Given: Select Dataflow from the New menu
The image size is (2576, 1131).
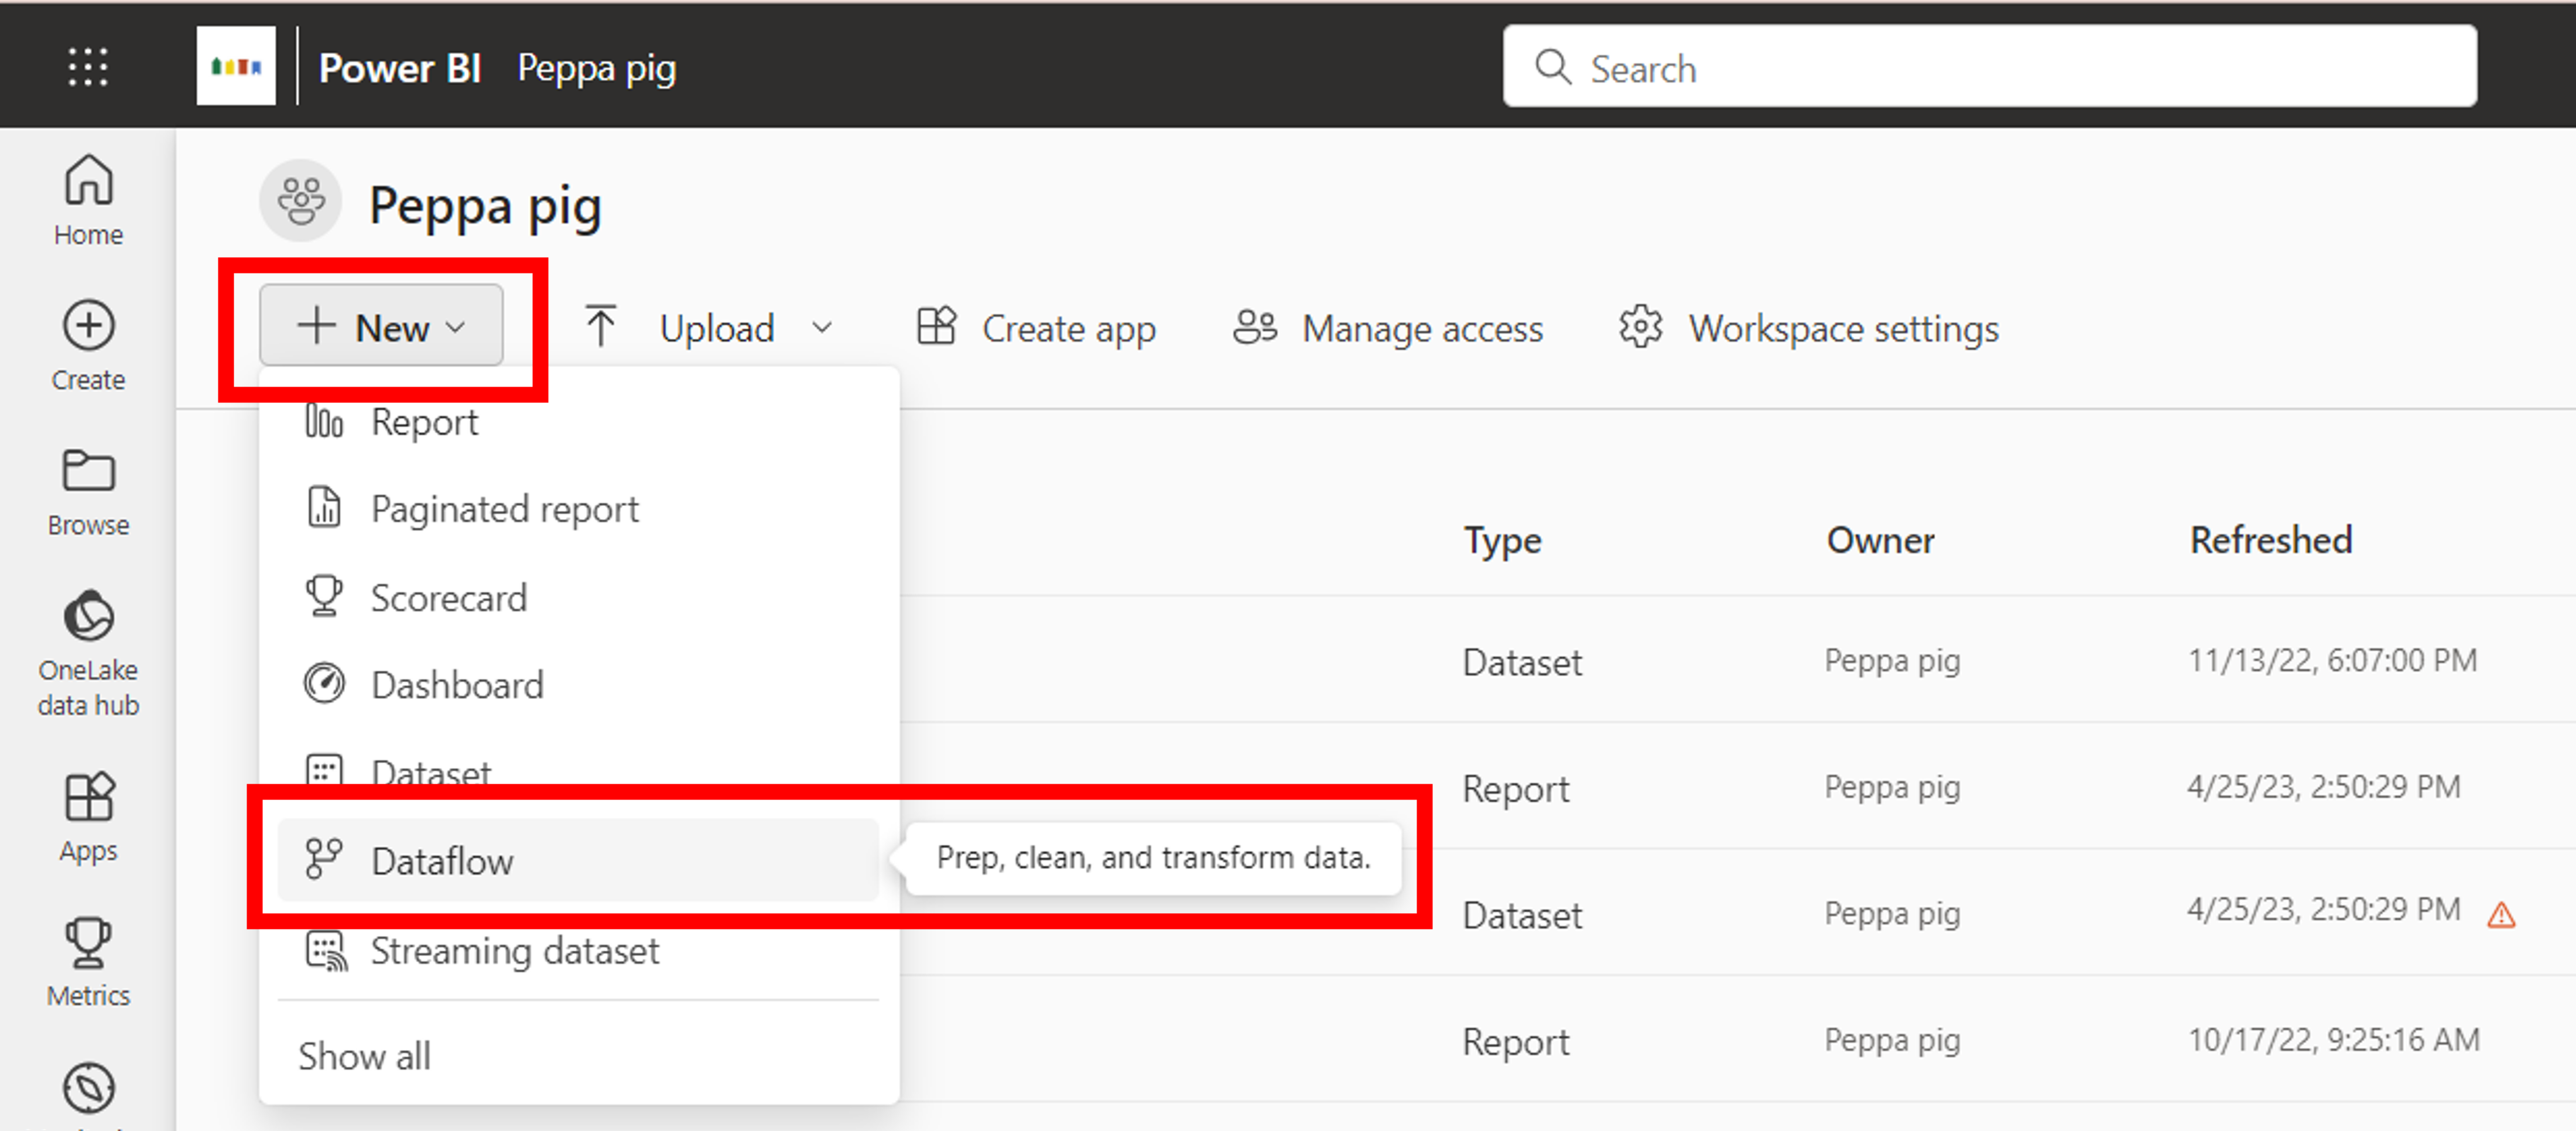Looking at the screenshot, I should pos(578,860).
